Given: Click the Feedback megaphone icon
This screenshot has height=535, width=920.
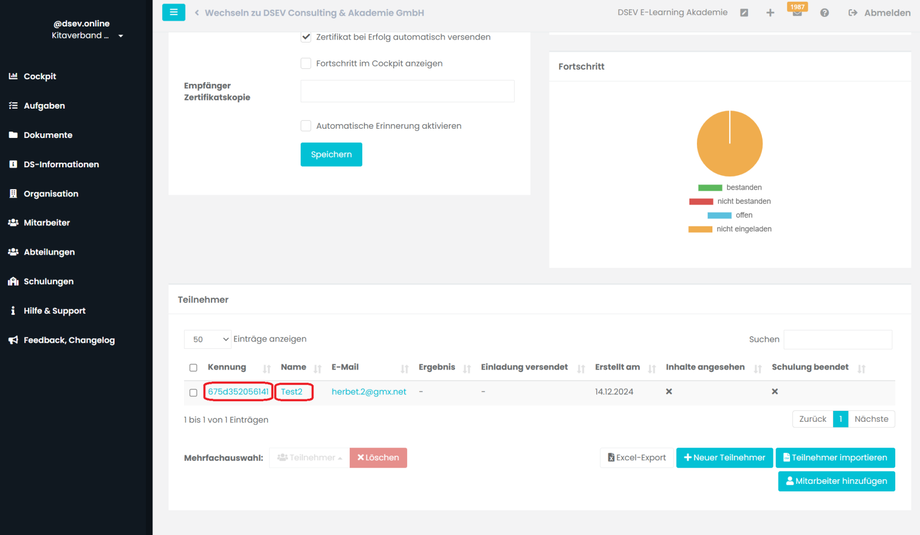Looking at the screenshot, I should 13,340.
